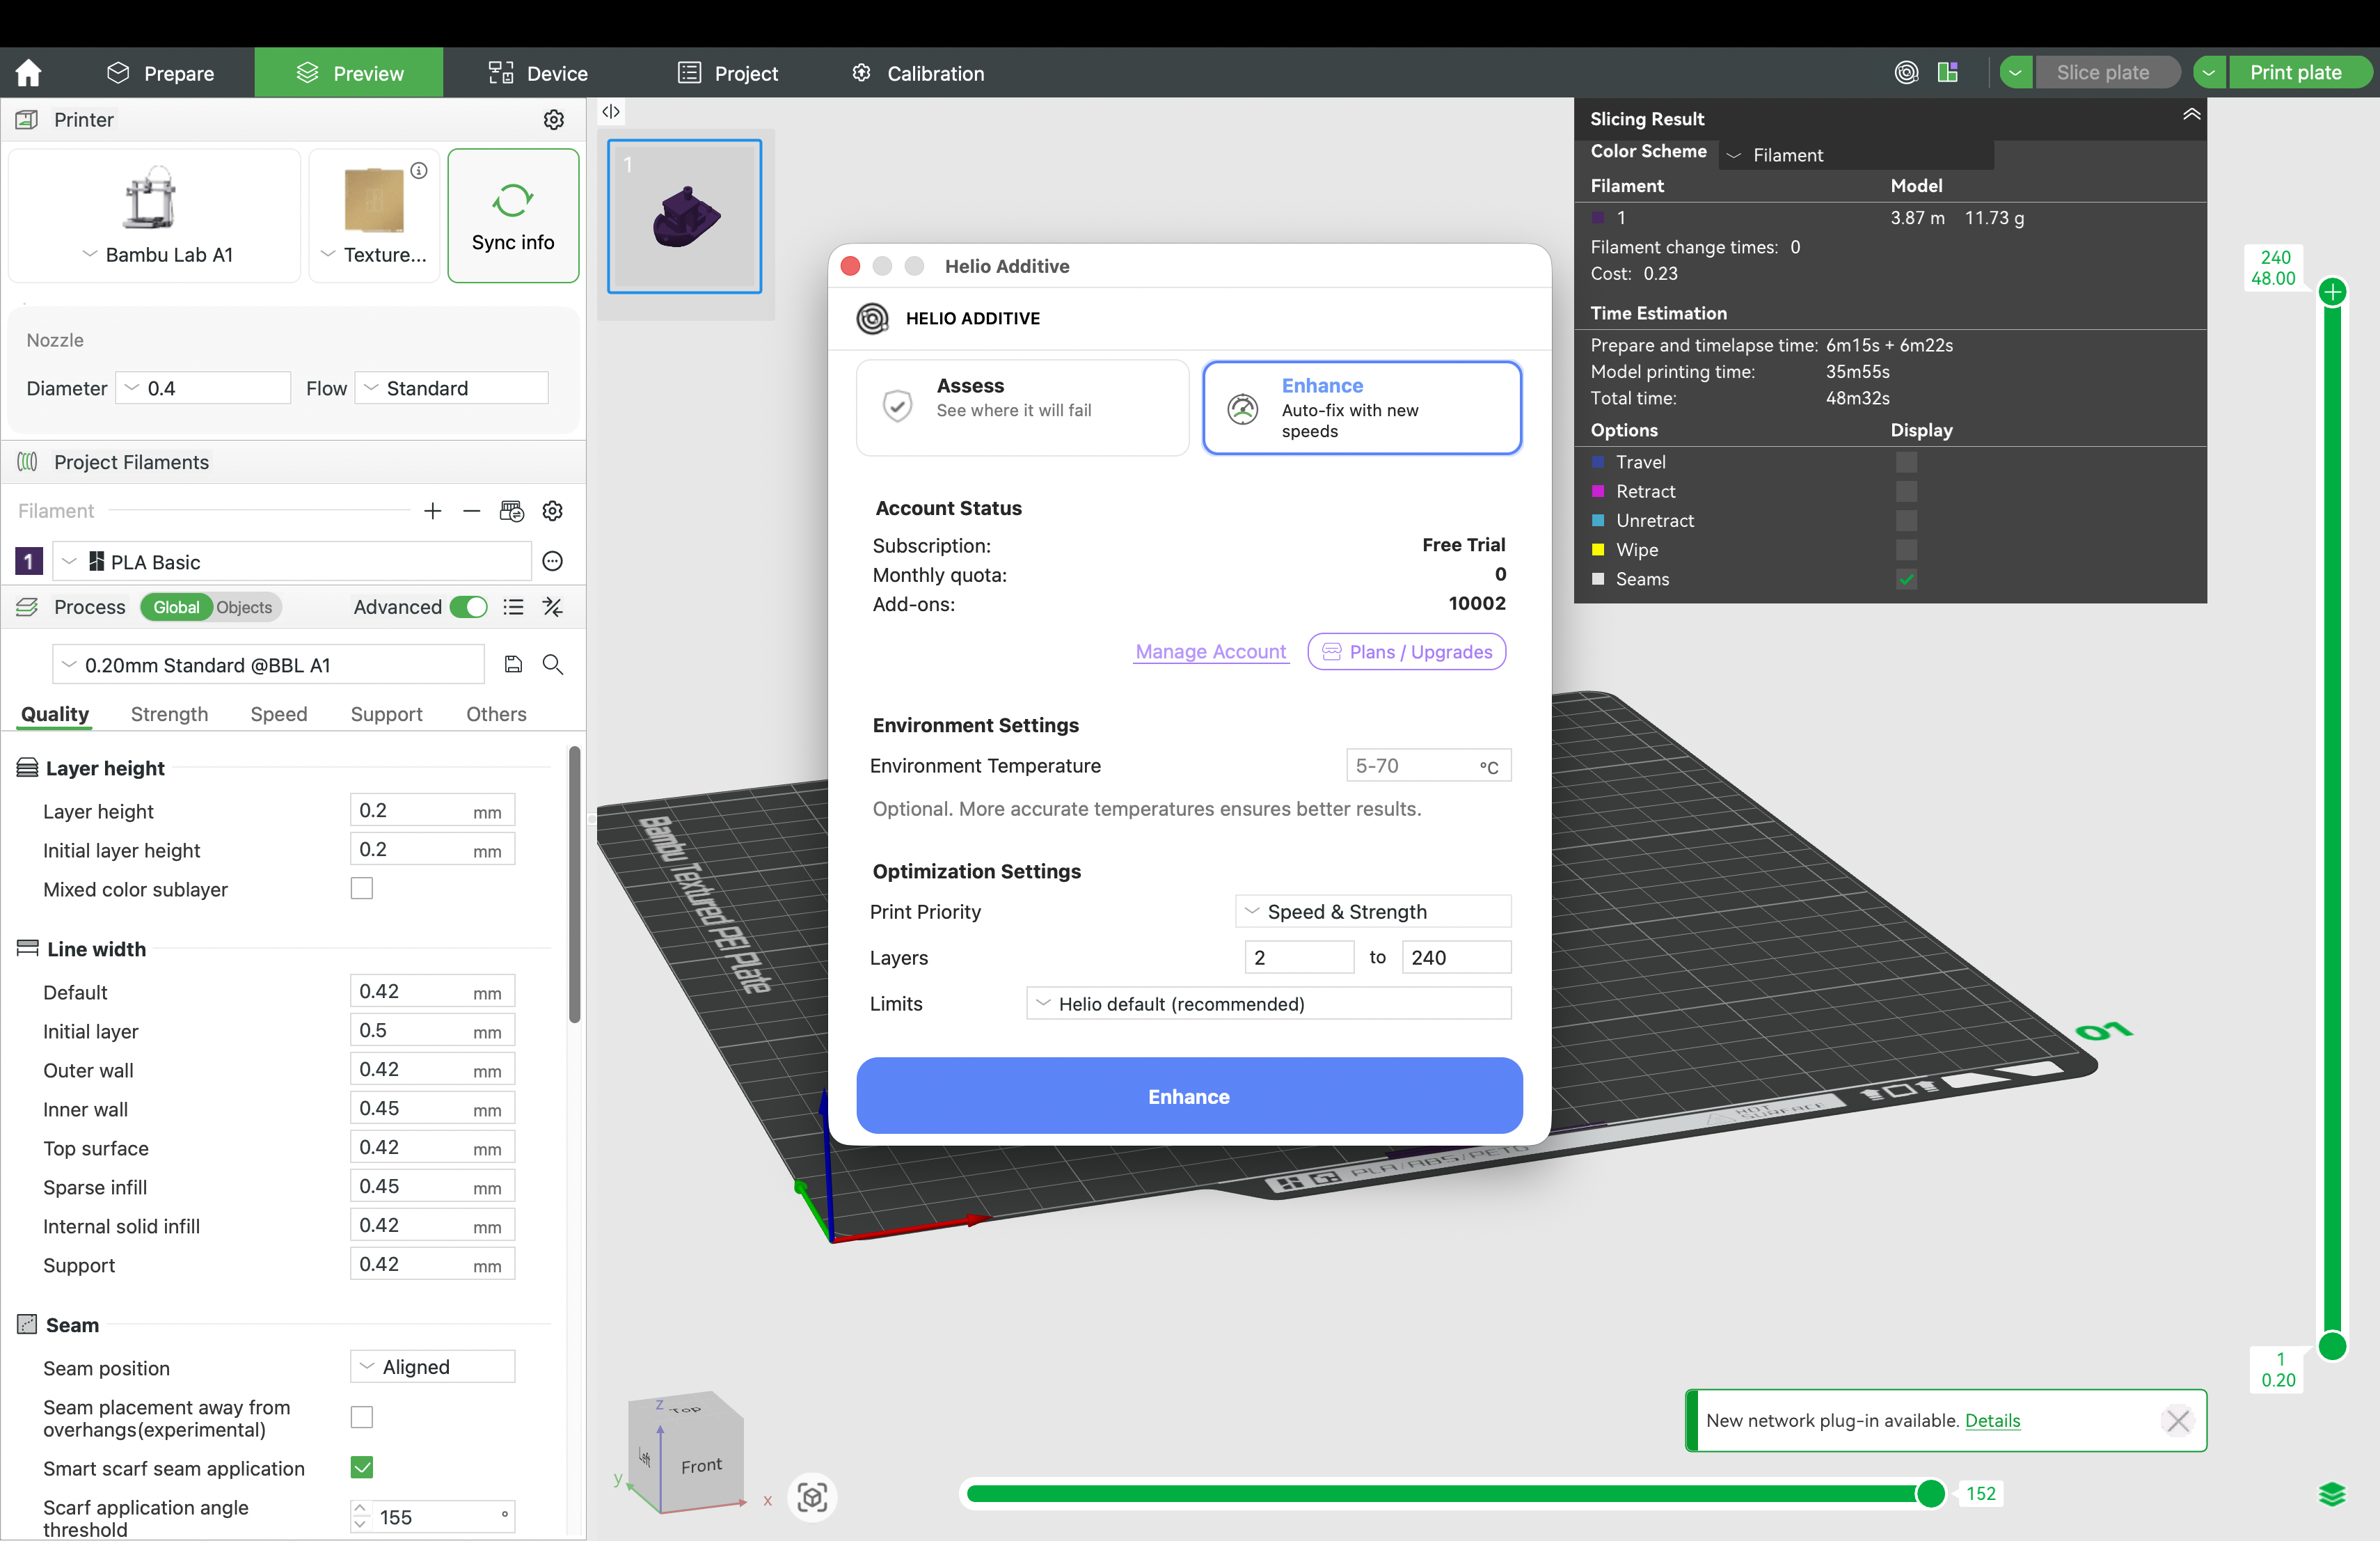Open Helio Additive icon in top toolbar
The width and height of the screenshot is (2380, 1541).
(1906, 72)
